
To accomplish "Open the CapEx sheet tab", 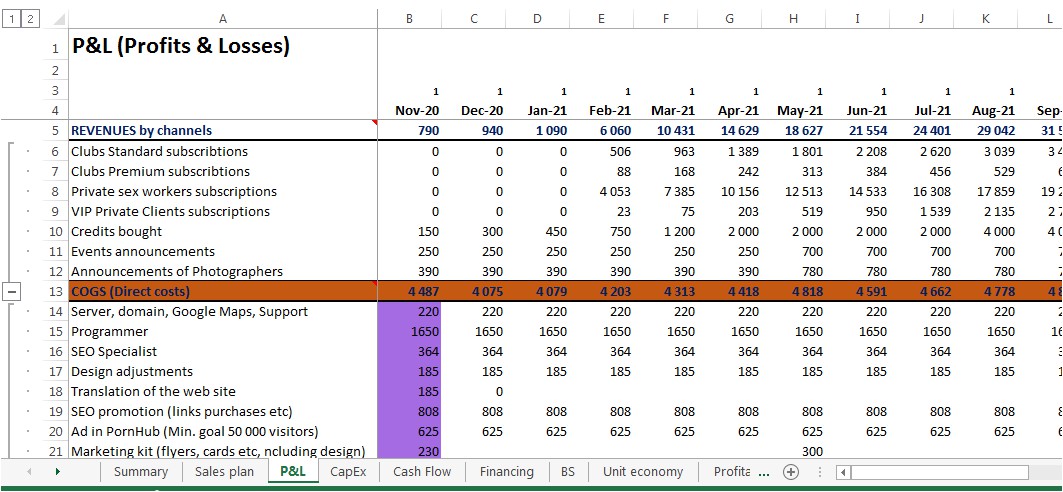I will [x=348, y=472].
